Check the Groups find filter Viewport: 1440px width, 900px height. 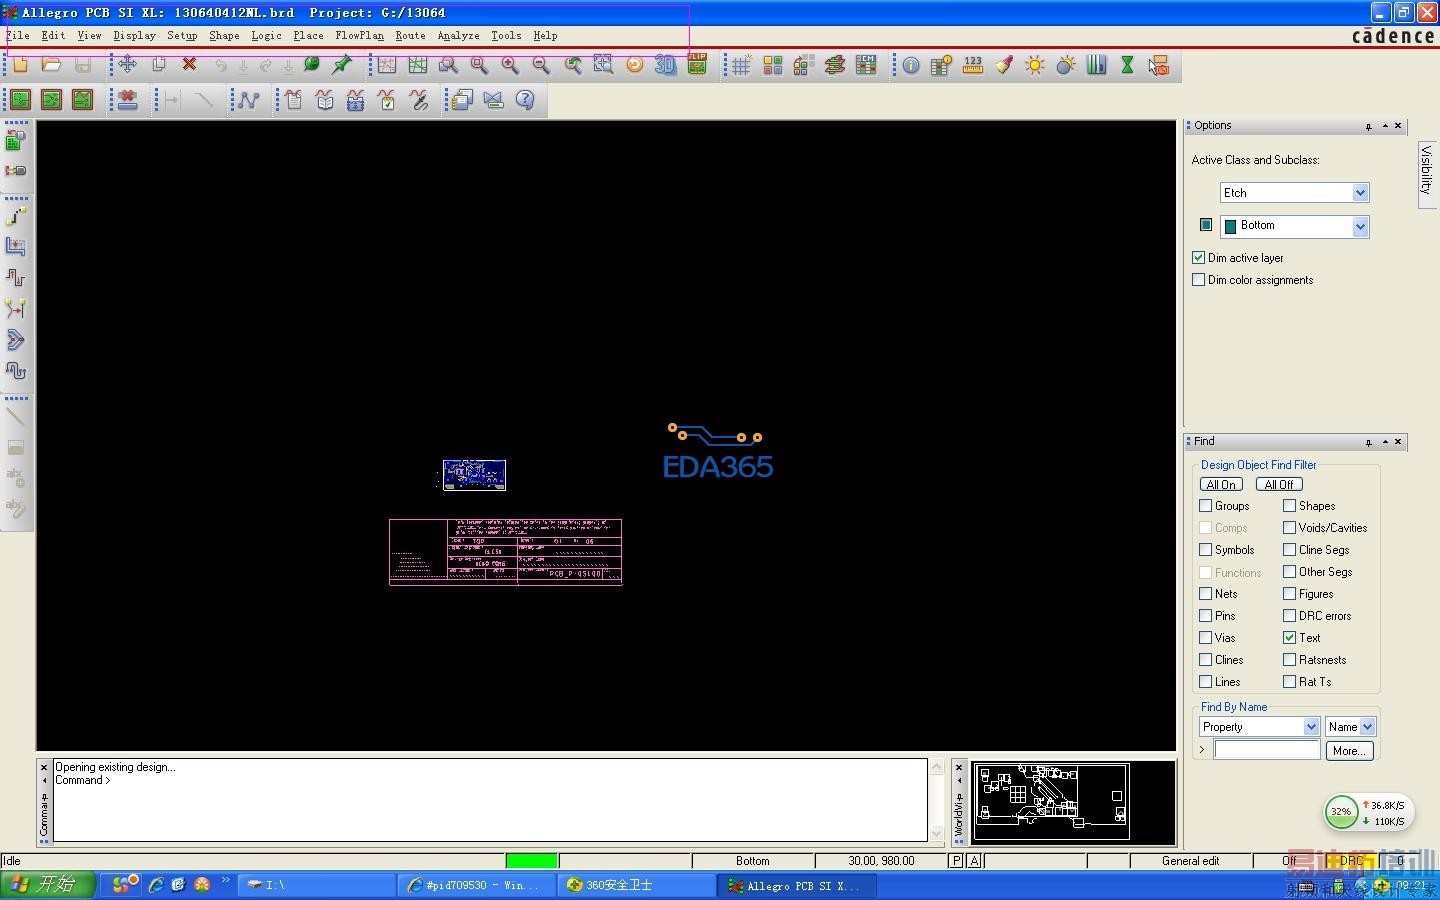[1206, 506]
